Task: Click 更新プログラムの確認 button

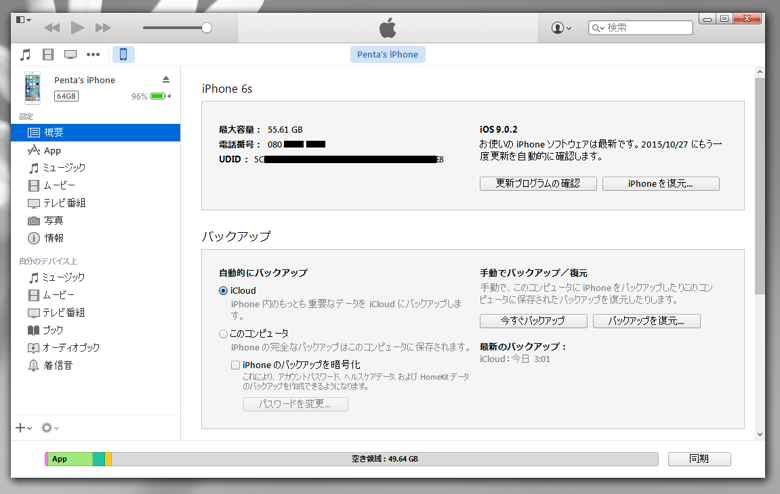Action: point(538,184)
